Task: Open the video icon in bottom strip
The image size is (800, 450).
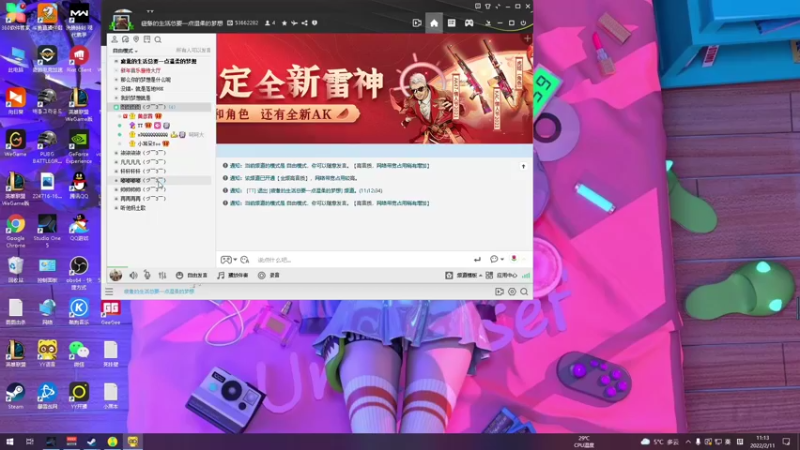Action: pos(499,292)
